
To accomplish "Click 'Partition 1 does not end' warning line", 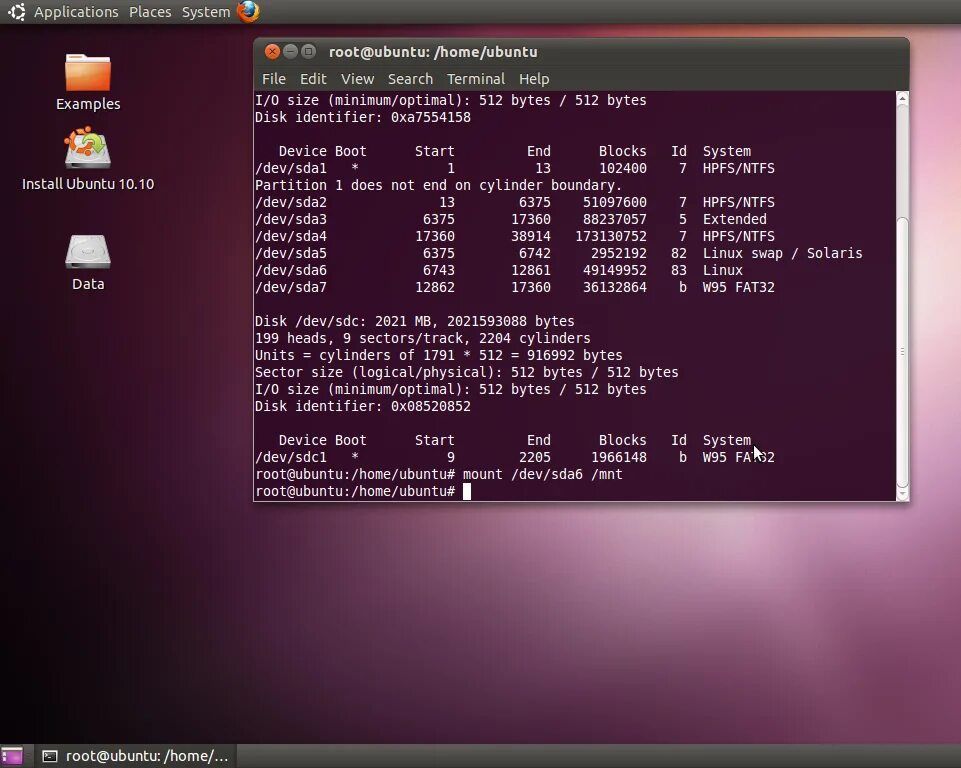I will tap(438, 185).
